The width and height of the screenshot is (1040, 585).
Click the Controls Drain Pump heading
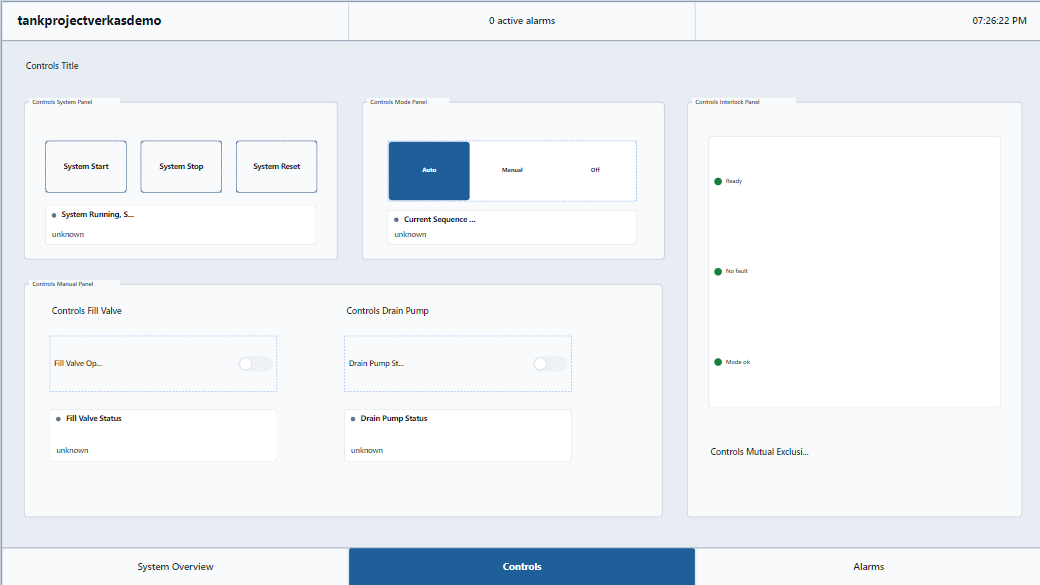(387, 310)
